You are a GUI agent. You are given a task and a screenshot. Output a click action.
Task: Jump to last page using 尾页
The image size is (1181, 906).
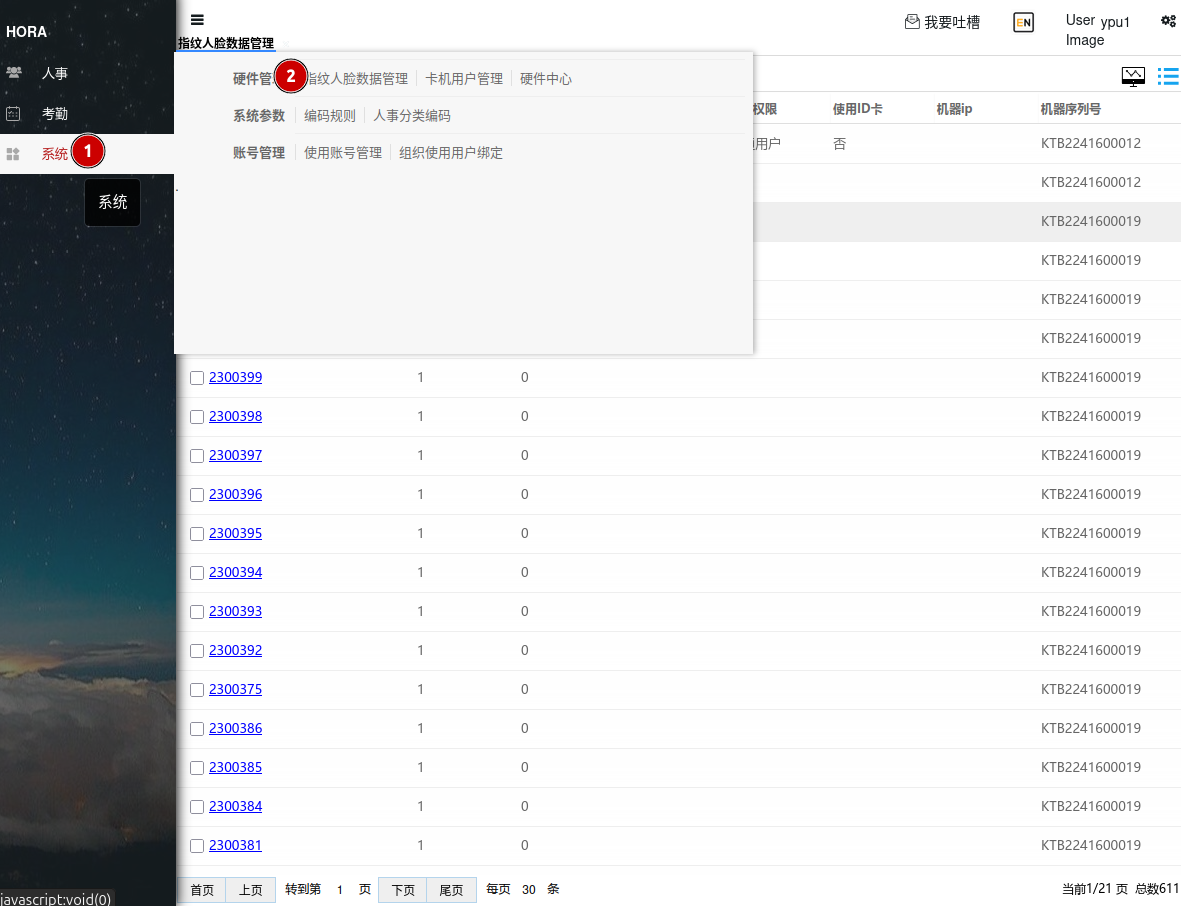pyautogui.click(x=451, y=890)
